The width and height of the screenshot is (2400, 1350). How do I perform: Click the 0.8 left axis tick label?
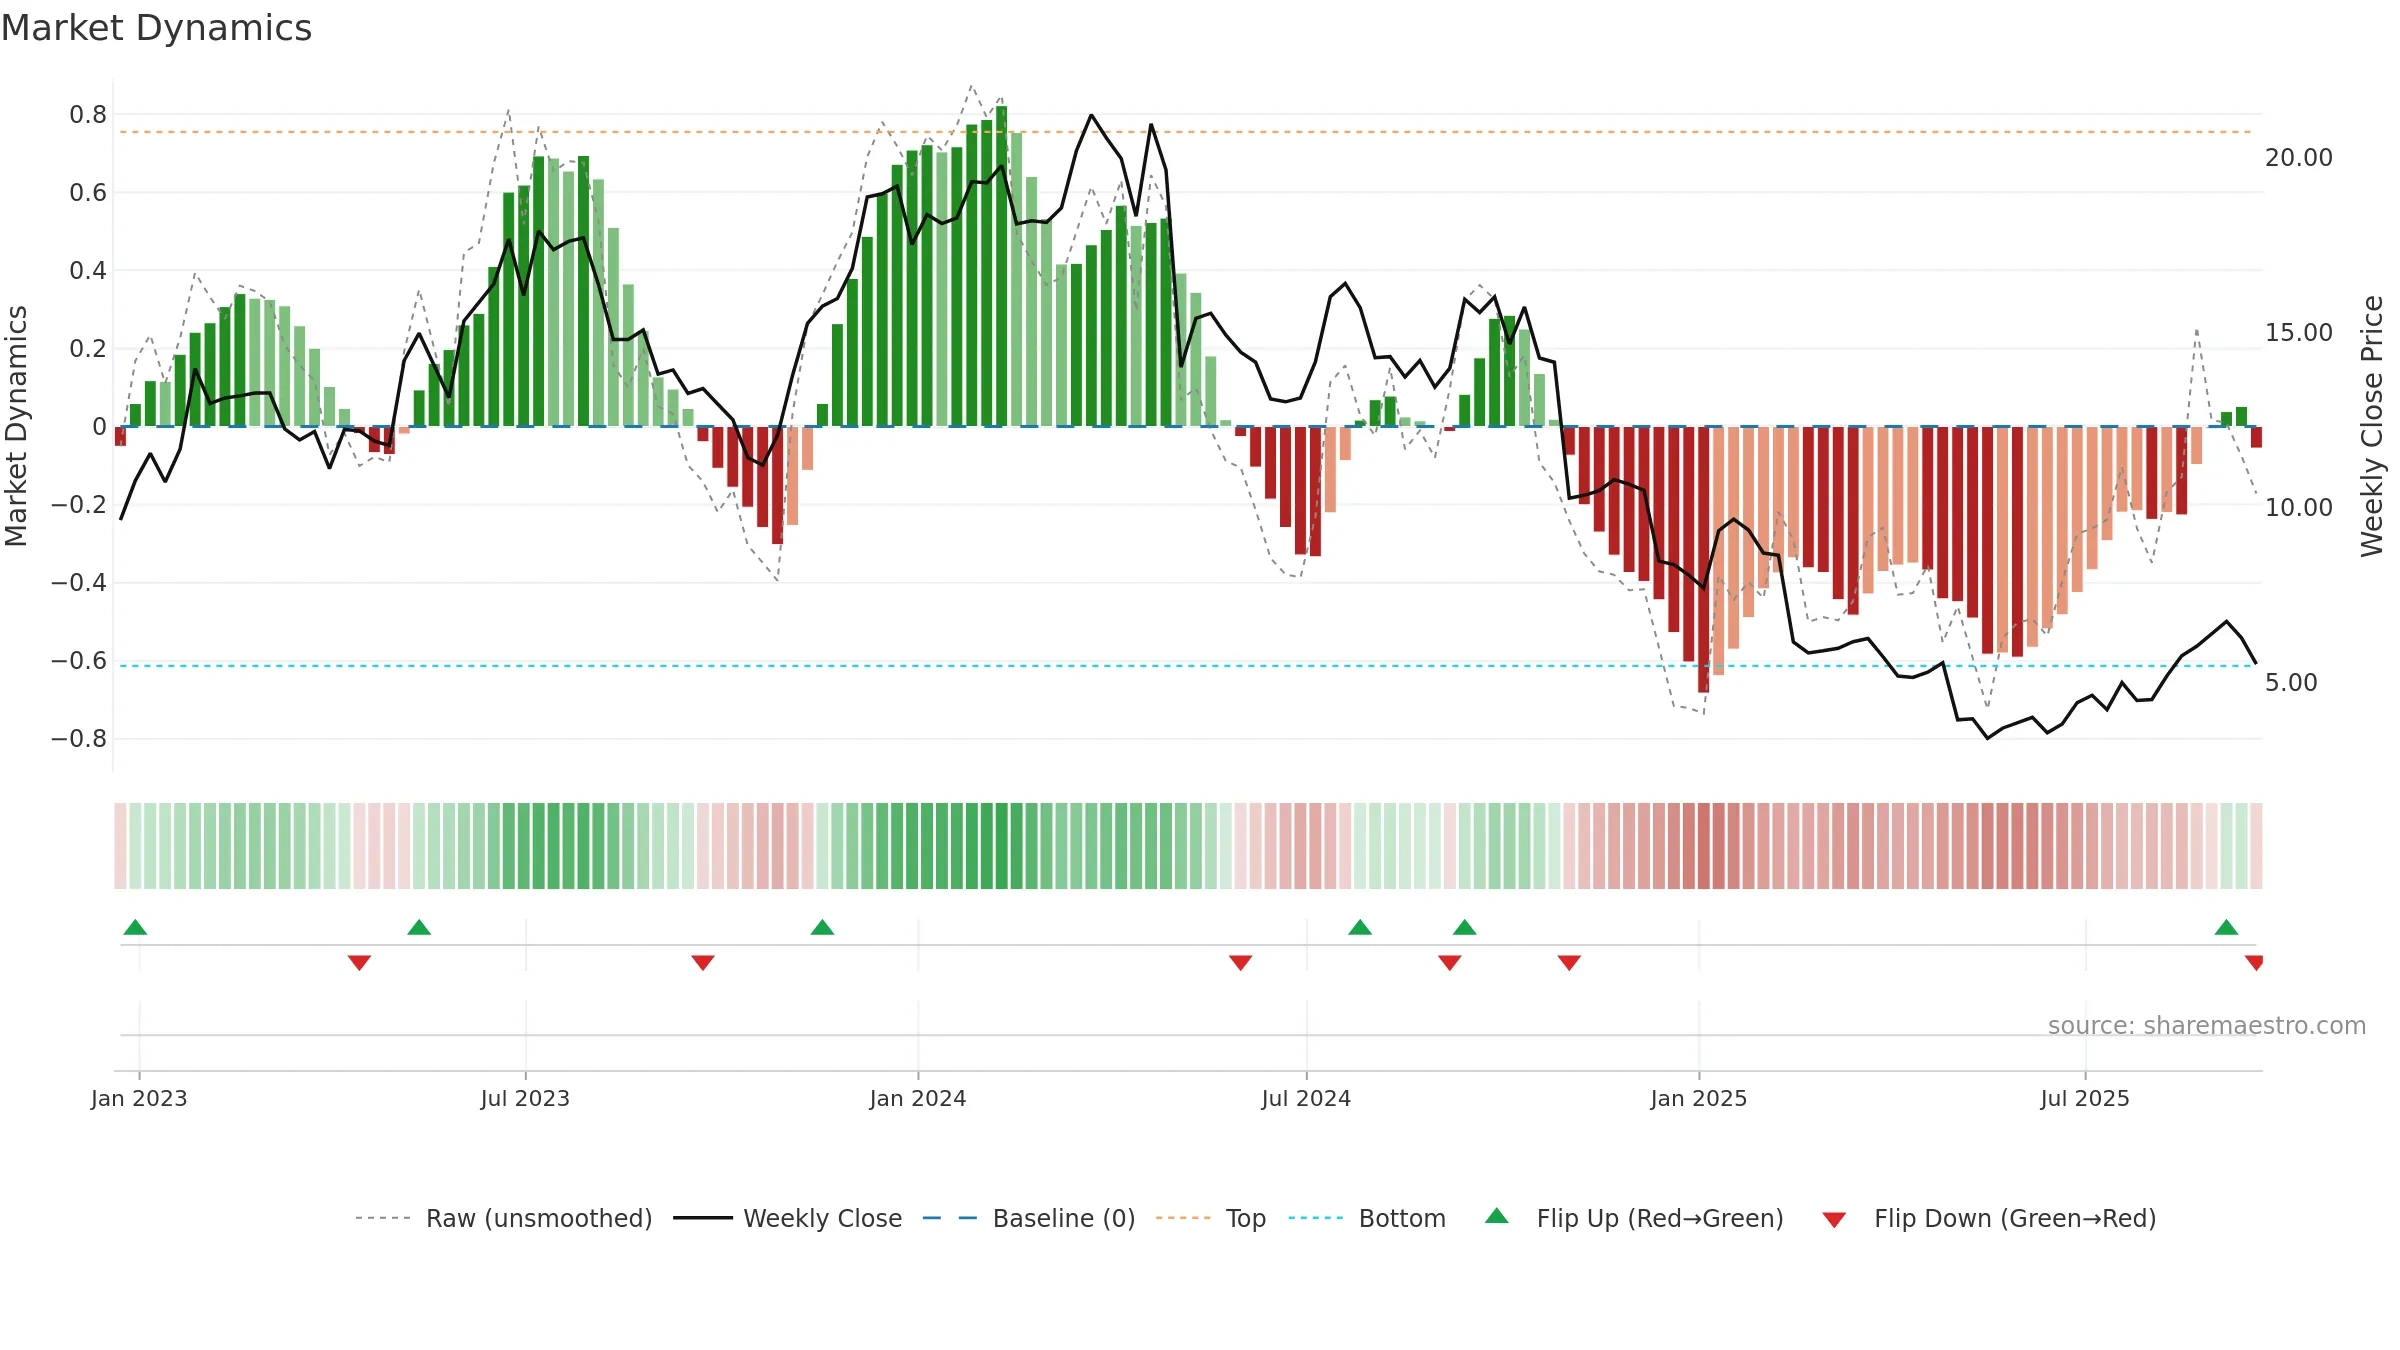point(88,114)
